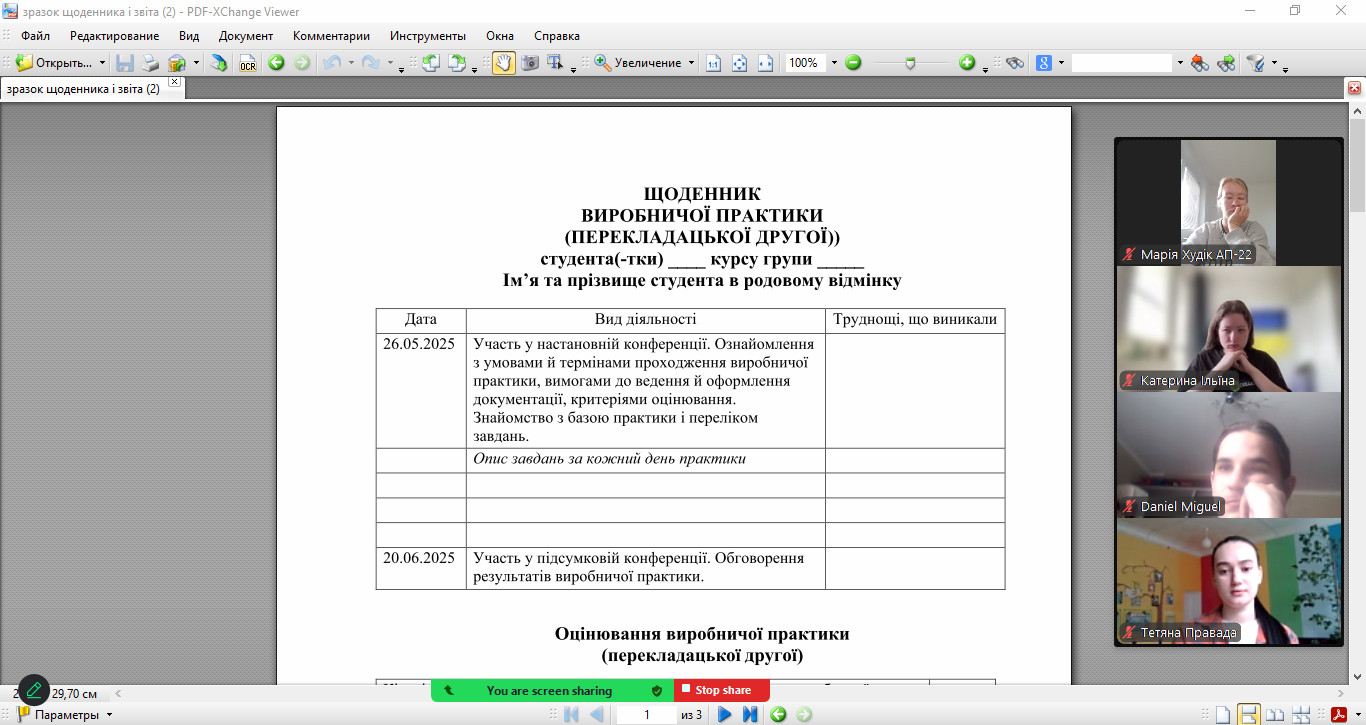Enable the continuous page layout mode
Screen dimensions: 1366x725
click(x=1249, y=714)
